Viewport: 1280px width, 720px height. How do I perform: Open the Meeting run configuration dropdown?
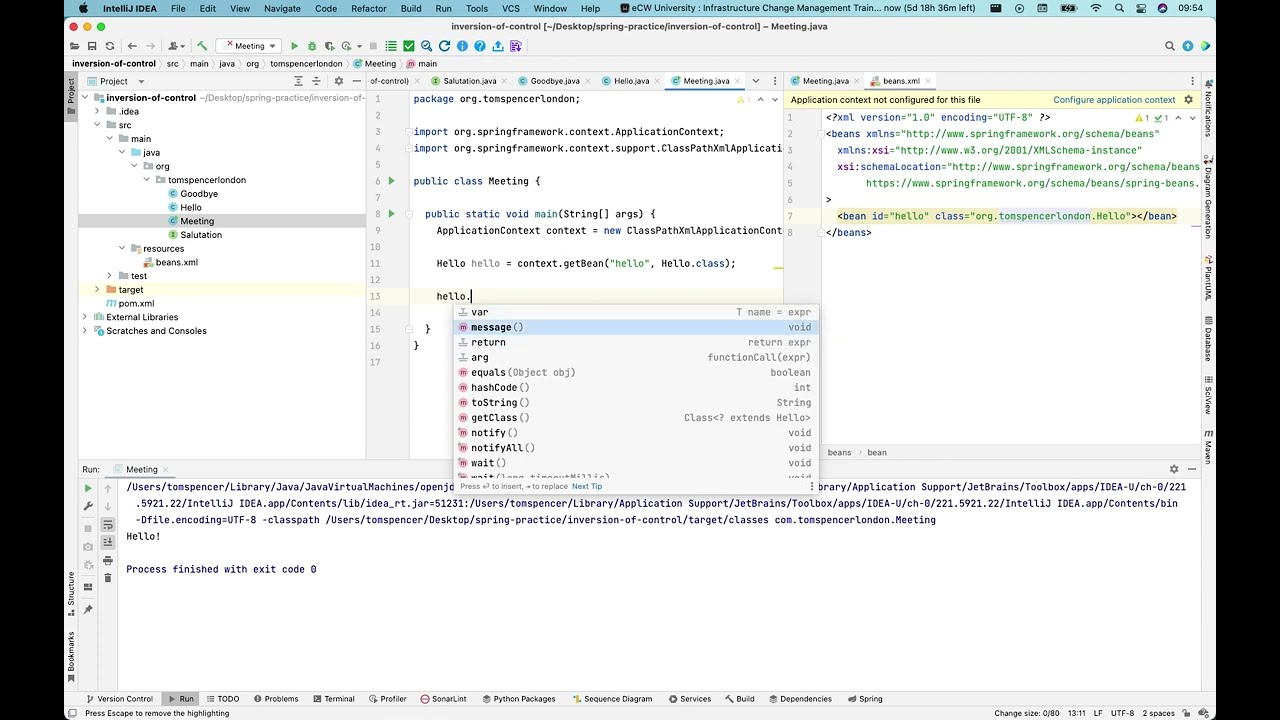pos(250,46)
